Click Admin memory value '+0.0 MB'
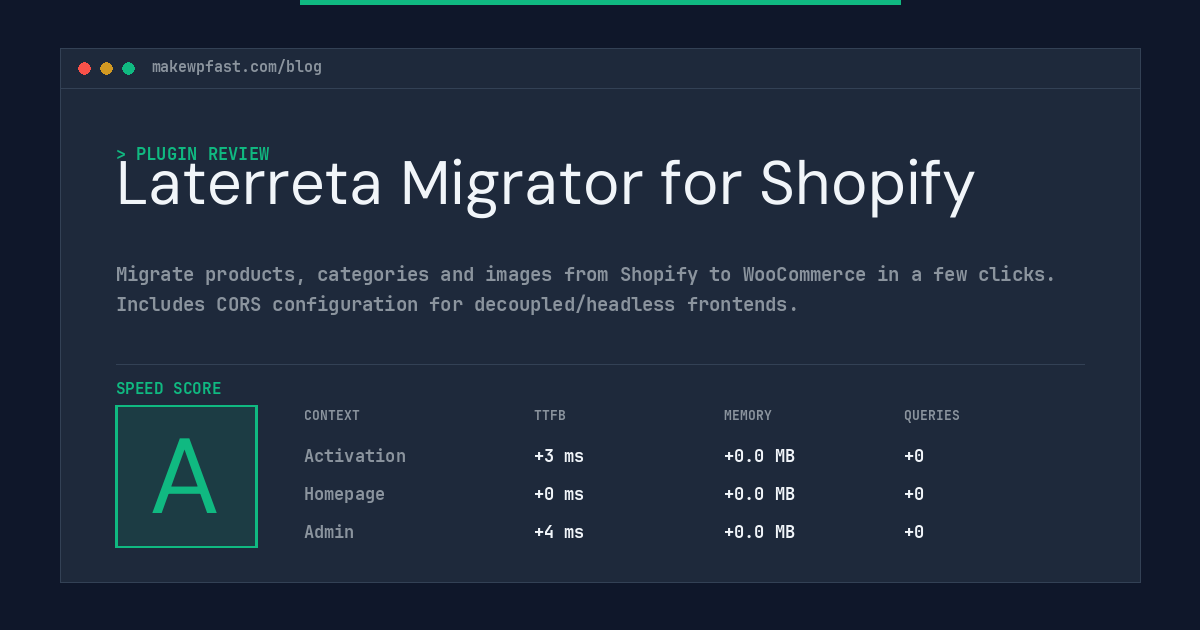The width and height of the screenshot is (1200, 630). 759,532
